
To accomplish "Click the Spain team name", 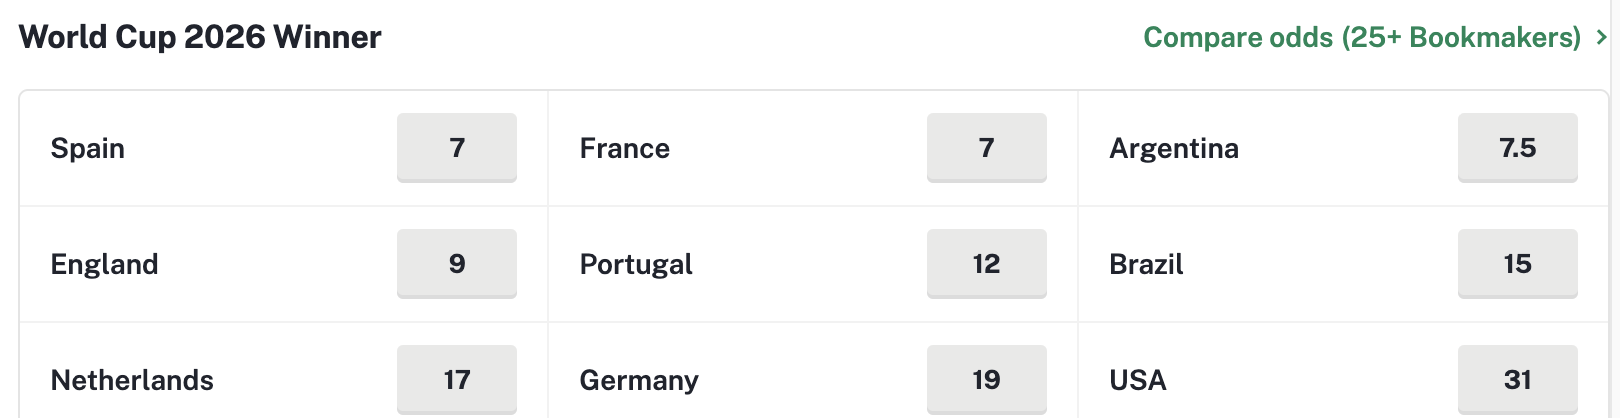I will click(x=88, y=149).
